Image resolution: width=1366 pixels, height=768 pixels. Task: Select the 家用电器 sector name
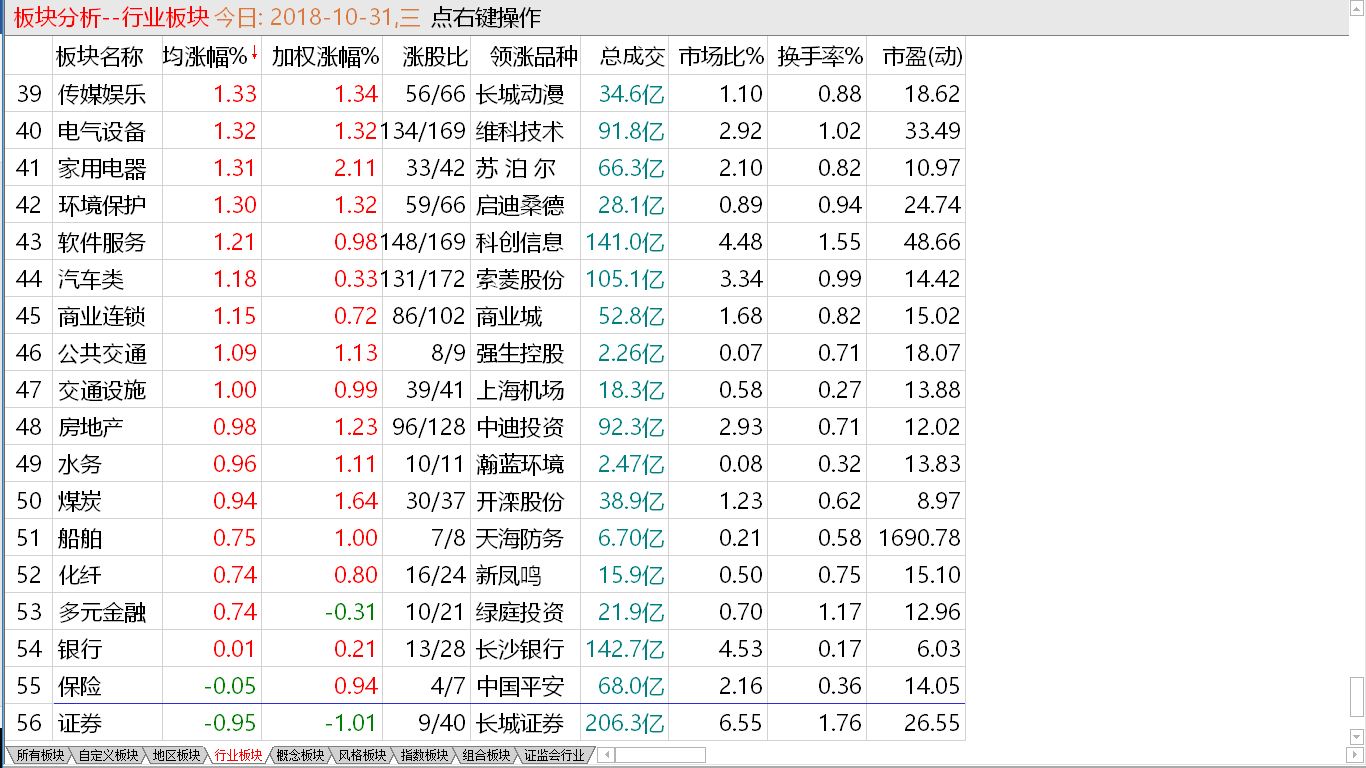coord(102,168)
